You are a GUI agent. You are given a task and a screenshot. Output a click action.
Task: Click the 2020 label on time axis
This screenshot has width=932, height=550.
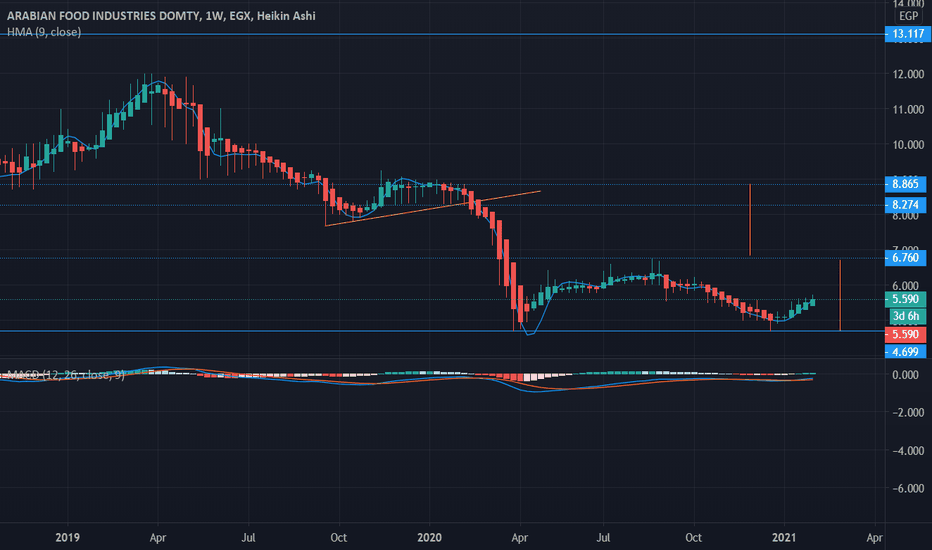click(x=429, y=538)
